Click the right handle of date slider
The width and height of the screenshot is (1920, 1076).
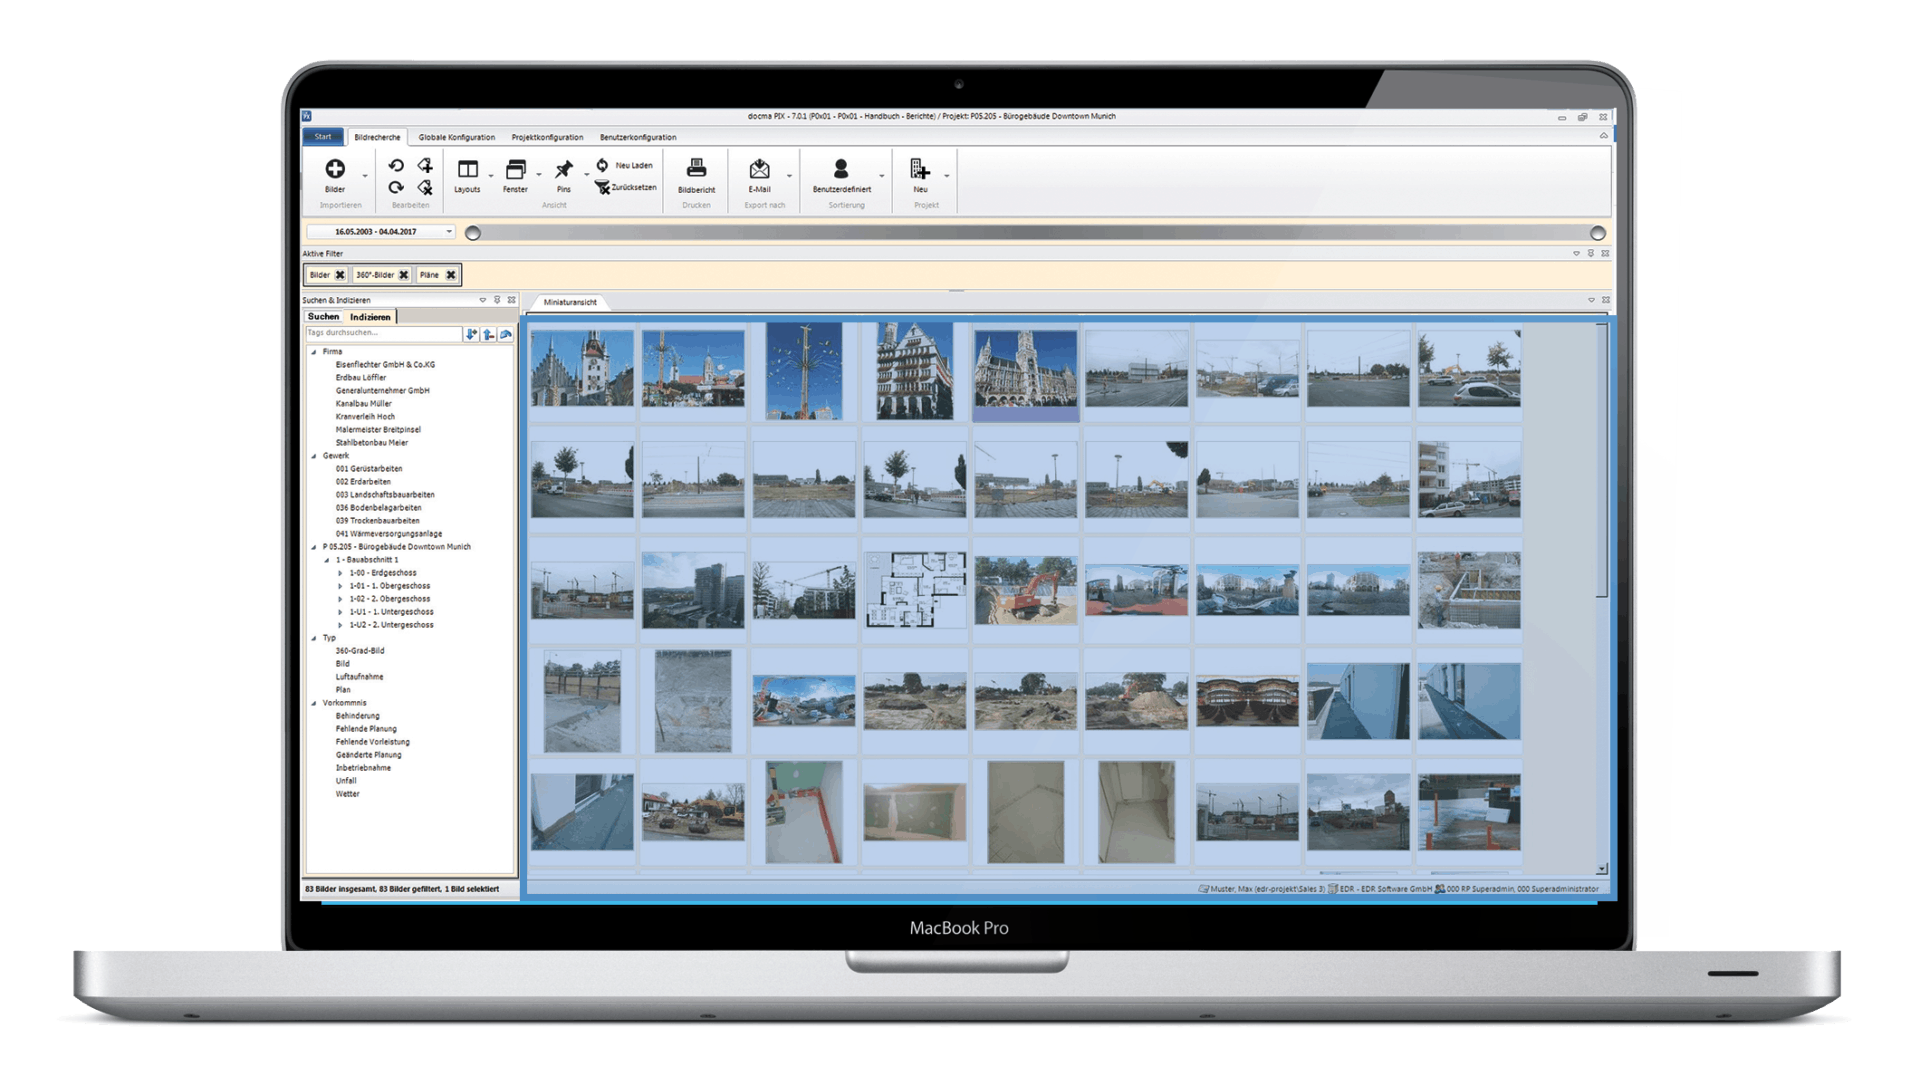point(1598,233)
